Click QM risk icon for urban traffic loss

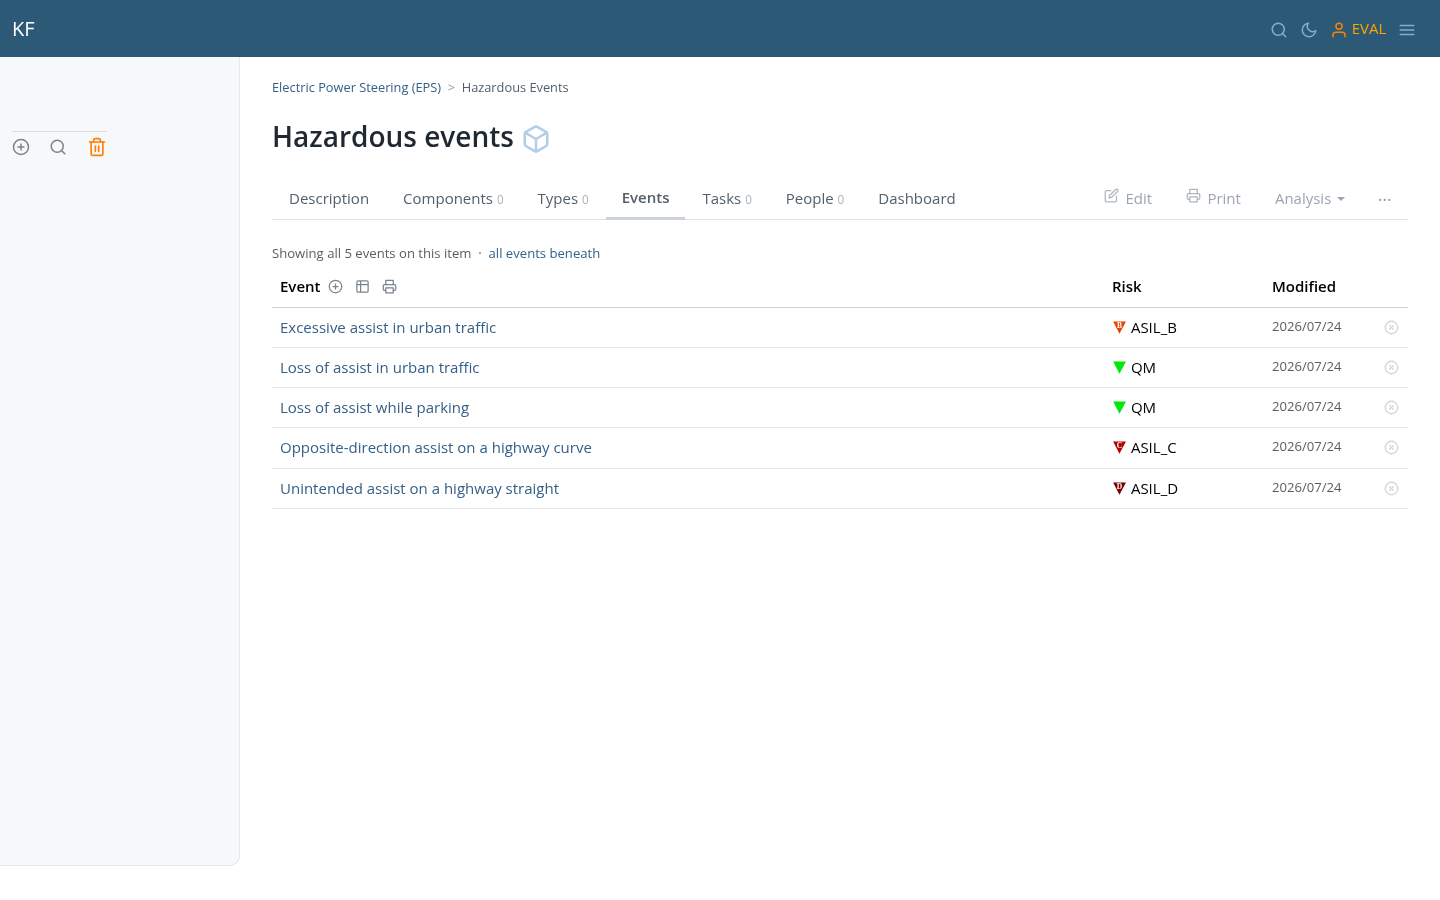[x=1119, y=367]
